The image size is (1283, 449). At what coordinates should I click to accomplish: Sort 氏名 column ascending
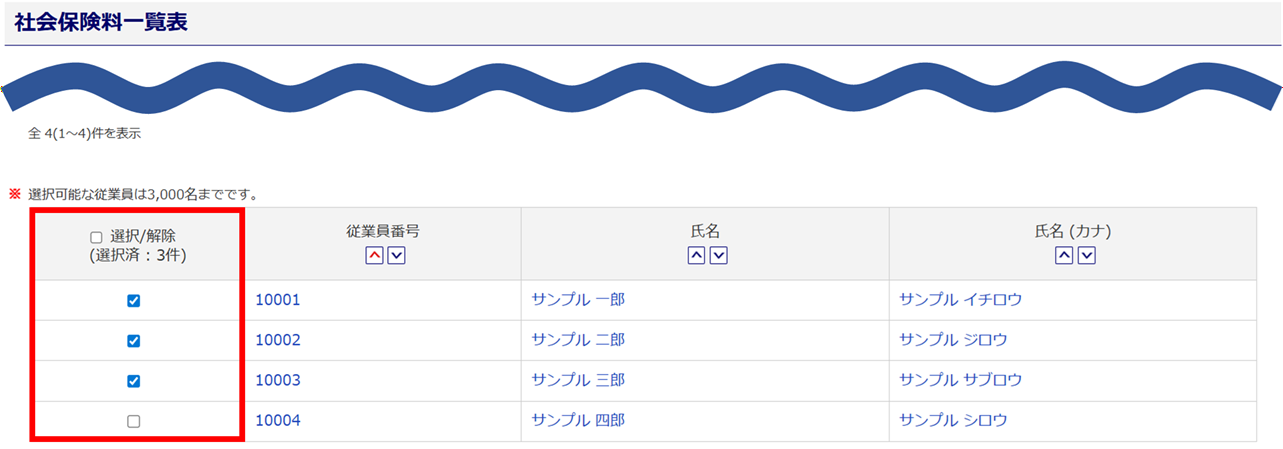click(x=696, y=256)
